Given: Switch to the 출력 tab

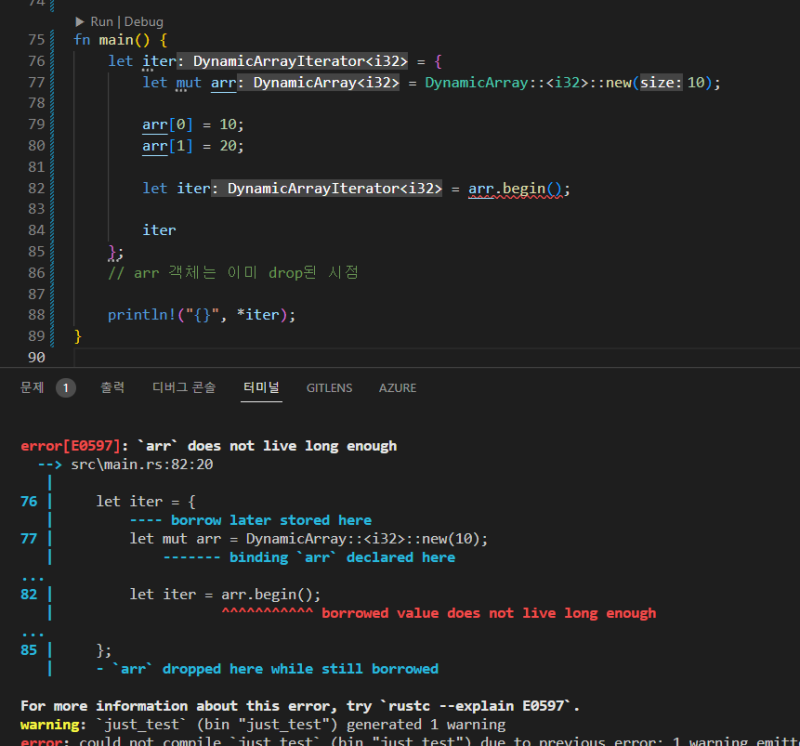Looking at the screenshot, I should (x=112, y=388).
